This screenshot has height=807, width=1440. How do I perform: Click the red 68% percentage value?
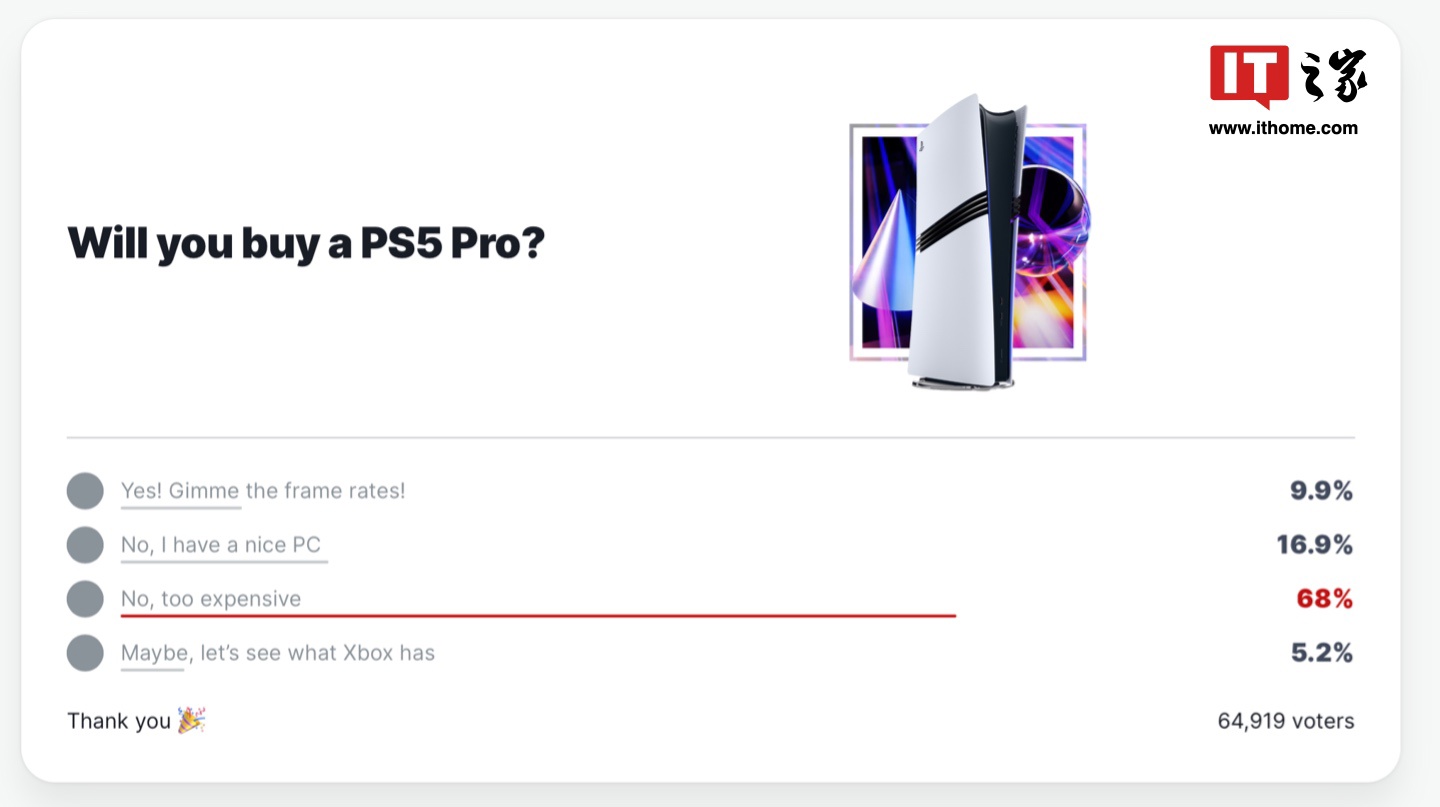tap(1324, 599)
